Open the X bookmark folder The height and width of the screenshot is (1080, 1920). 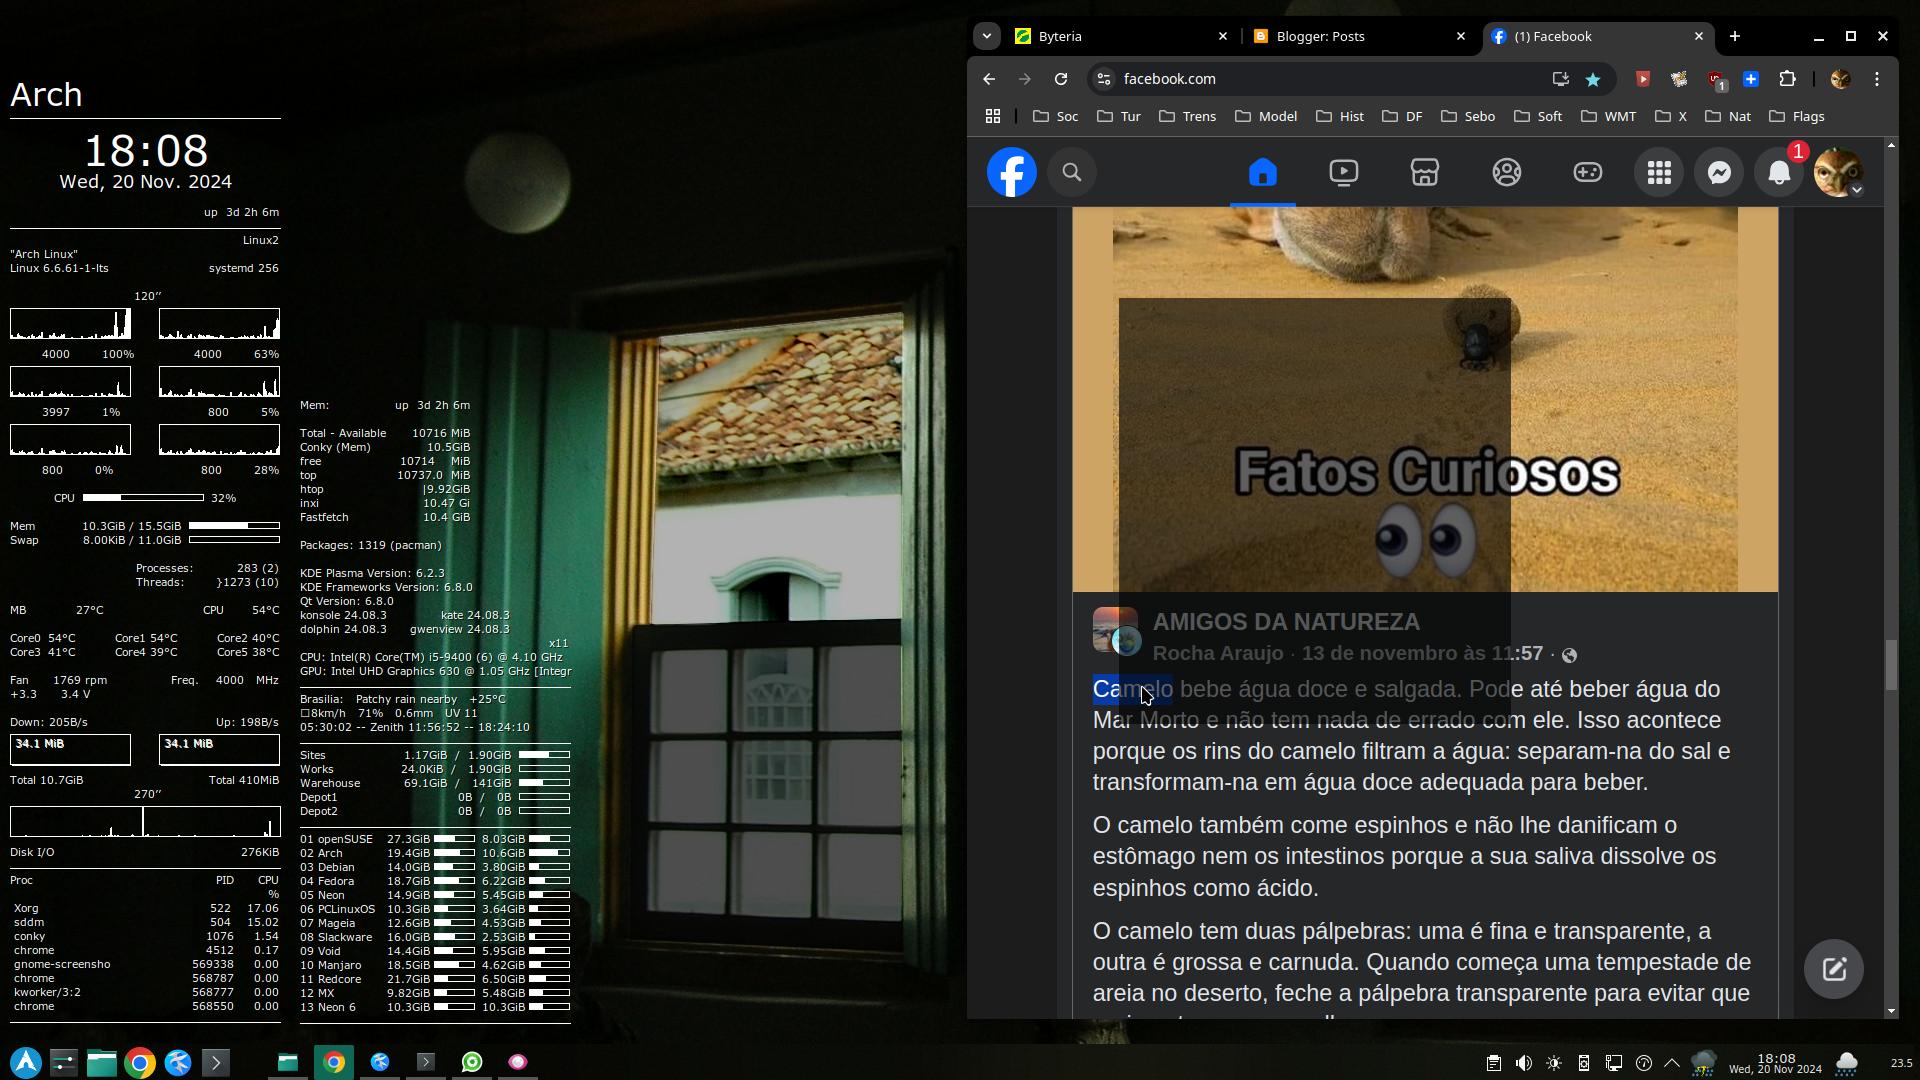pyautogui.click(x=1671, y=117)
